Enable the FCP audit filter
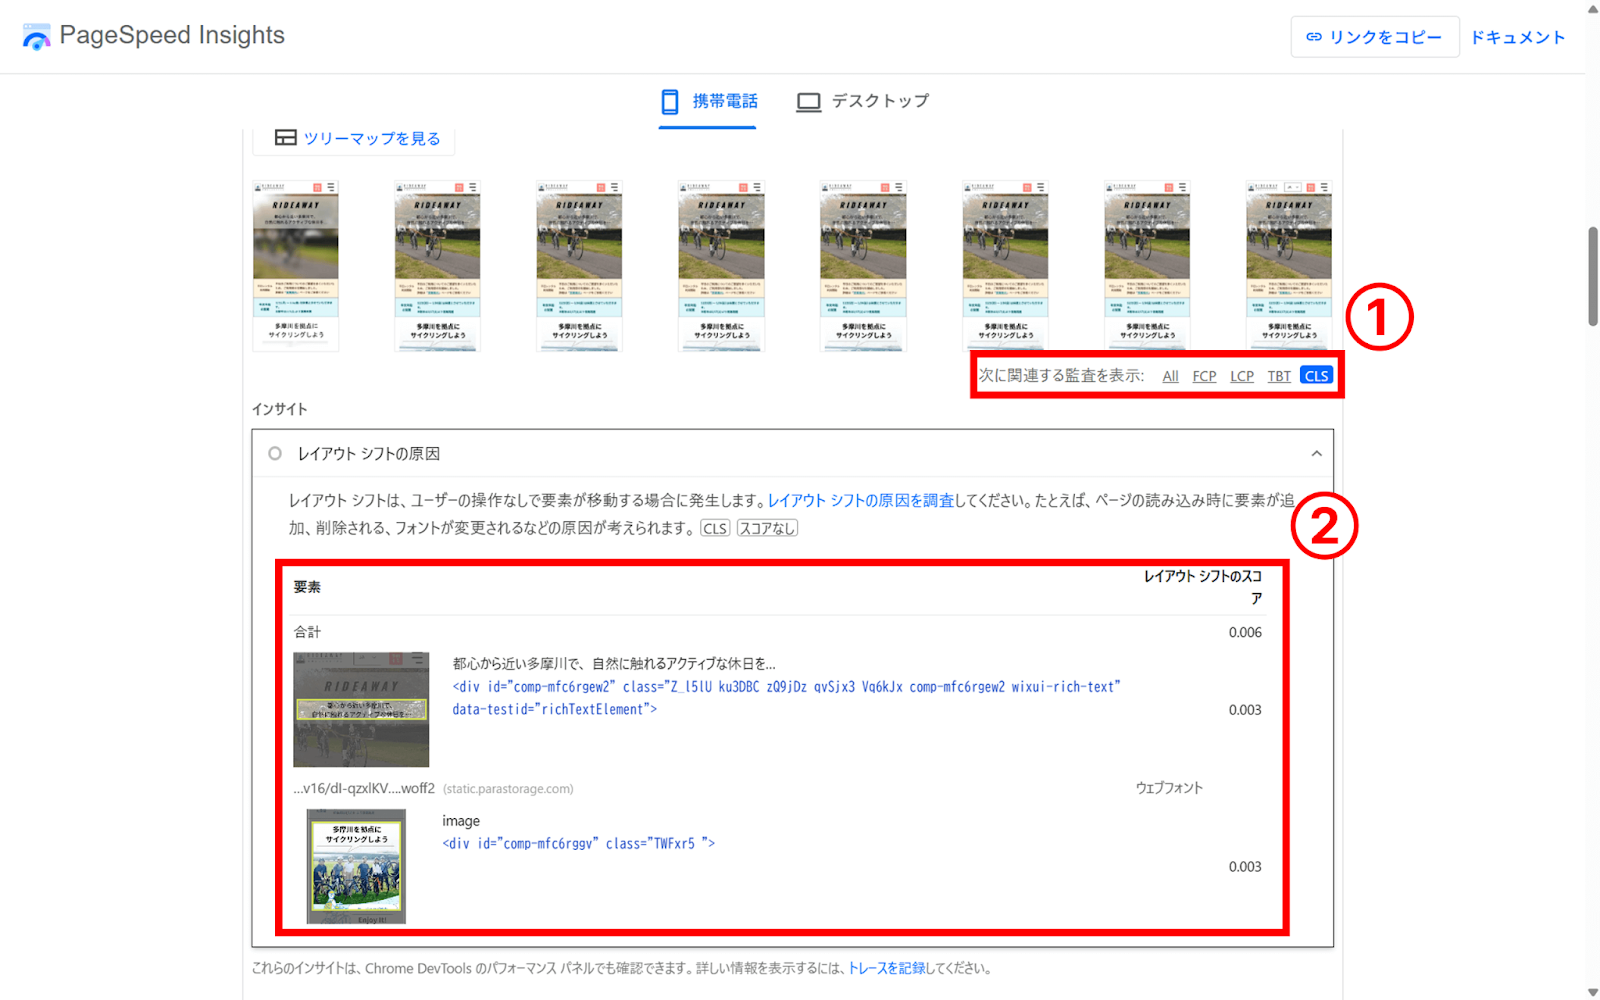The width and height of the screenshot is (1600, 1000). tap(1204, 376)
